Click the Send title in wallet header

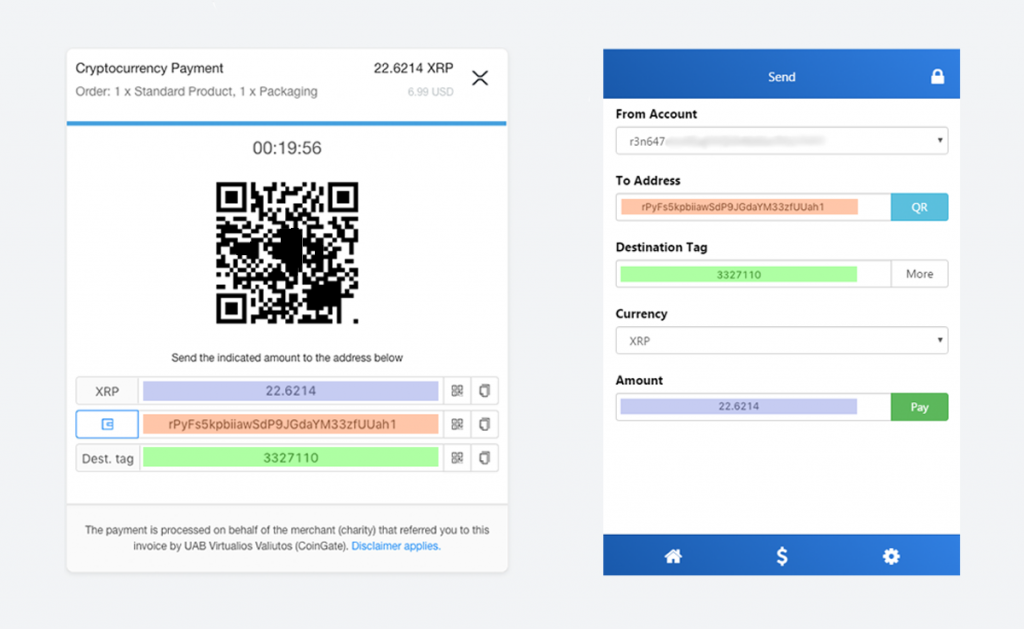[x=782, y=77]
